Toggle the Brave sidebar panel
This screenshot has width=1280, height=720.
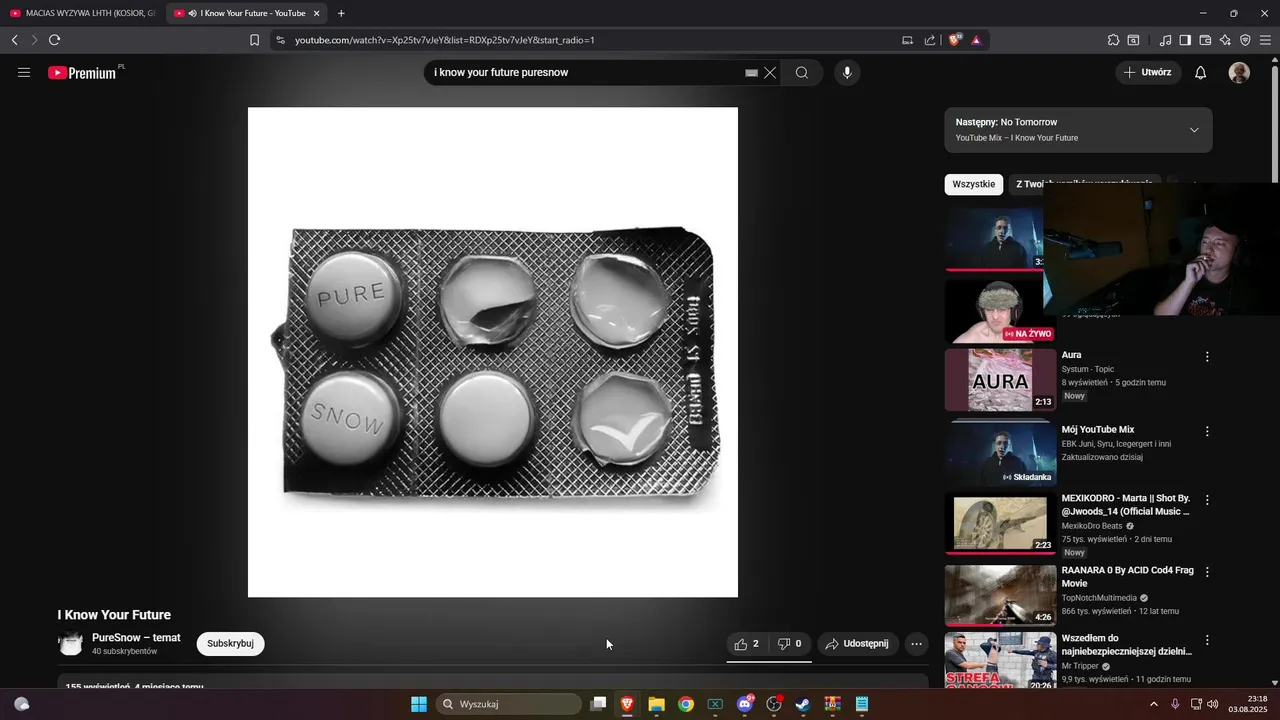coord(1185,40)
